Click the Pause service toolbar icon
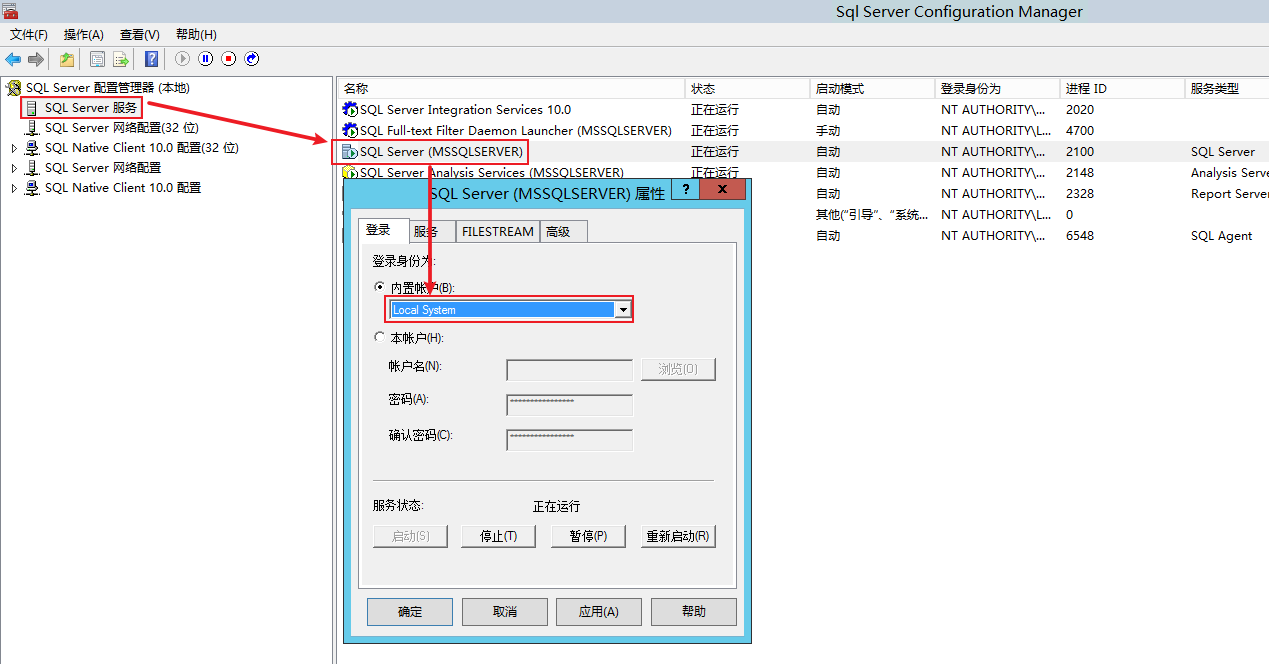Image resolution: width=1269 pixels, height=664 pixels. 208,58
